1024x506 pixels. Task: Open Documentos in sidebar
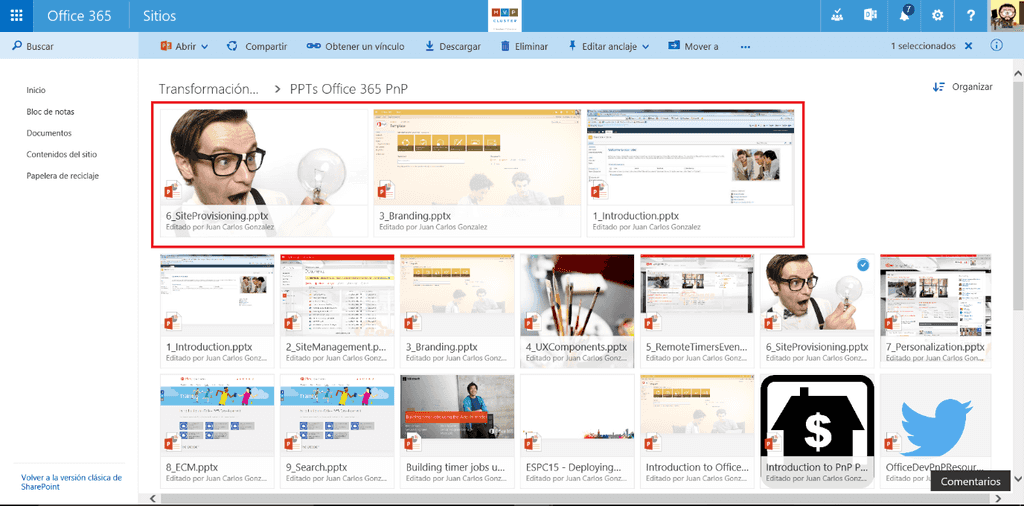click(49, 133)
